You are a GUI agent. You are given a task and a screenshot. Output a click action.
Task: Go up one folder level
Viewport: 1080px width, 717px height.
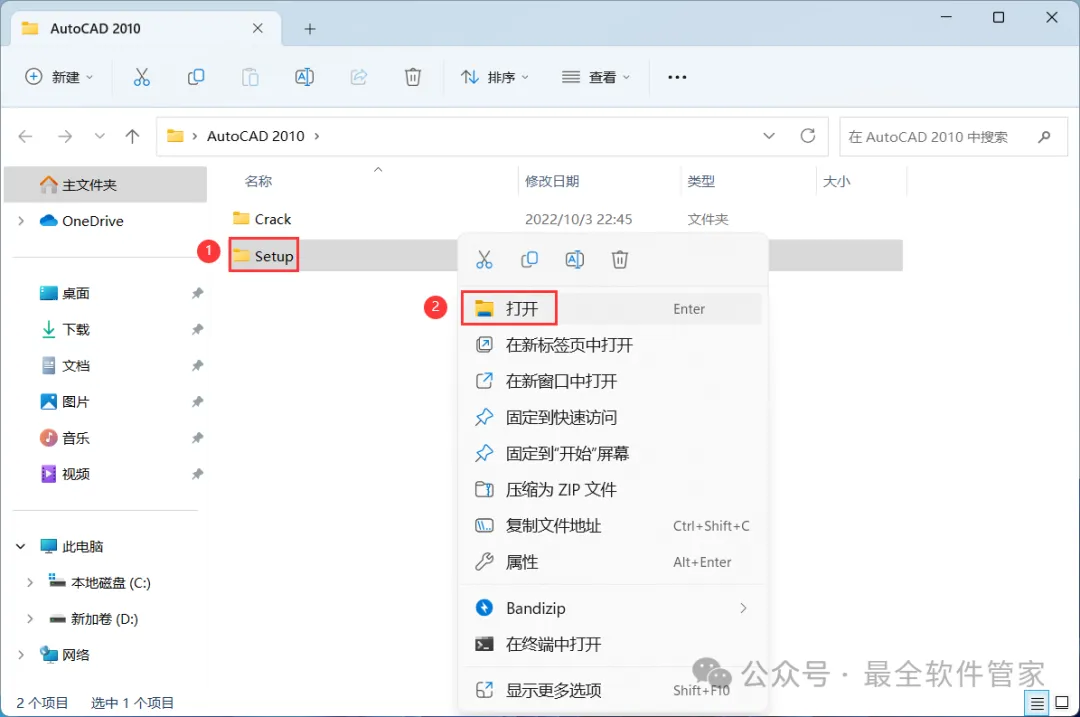tap(132, 136)
